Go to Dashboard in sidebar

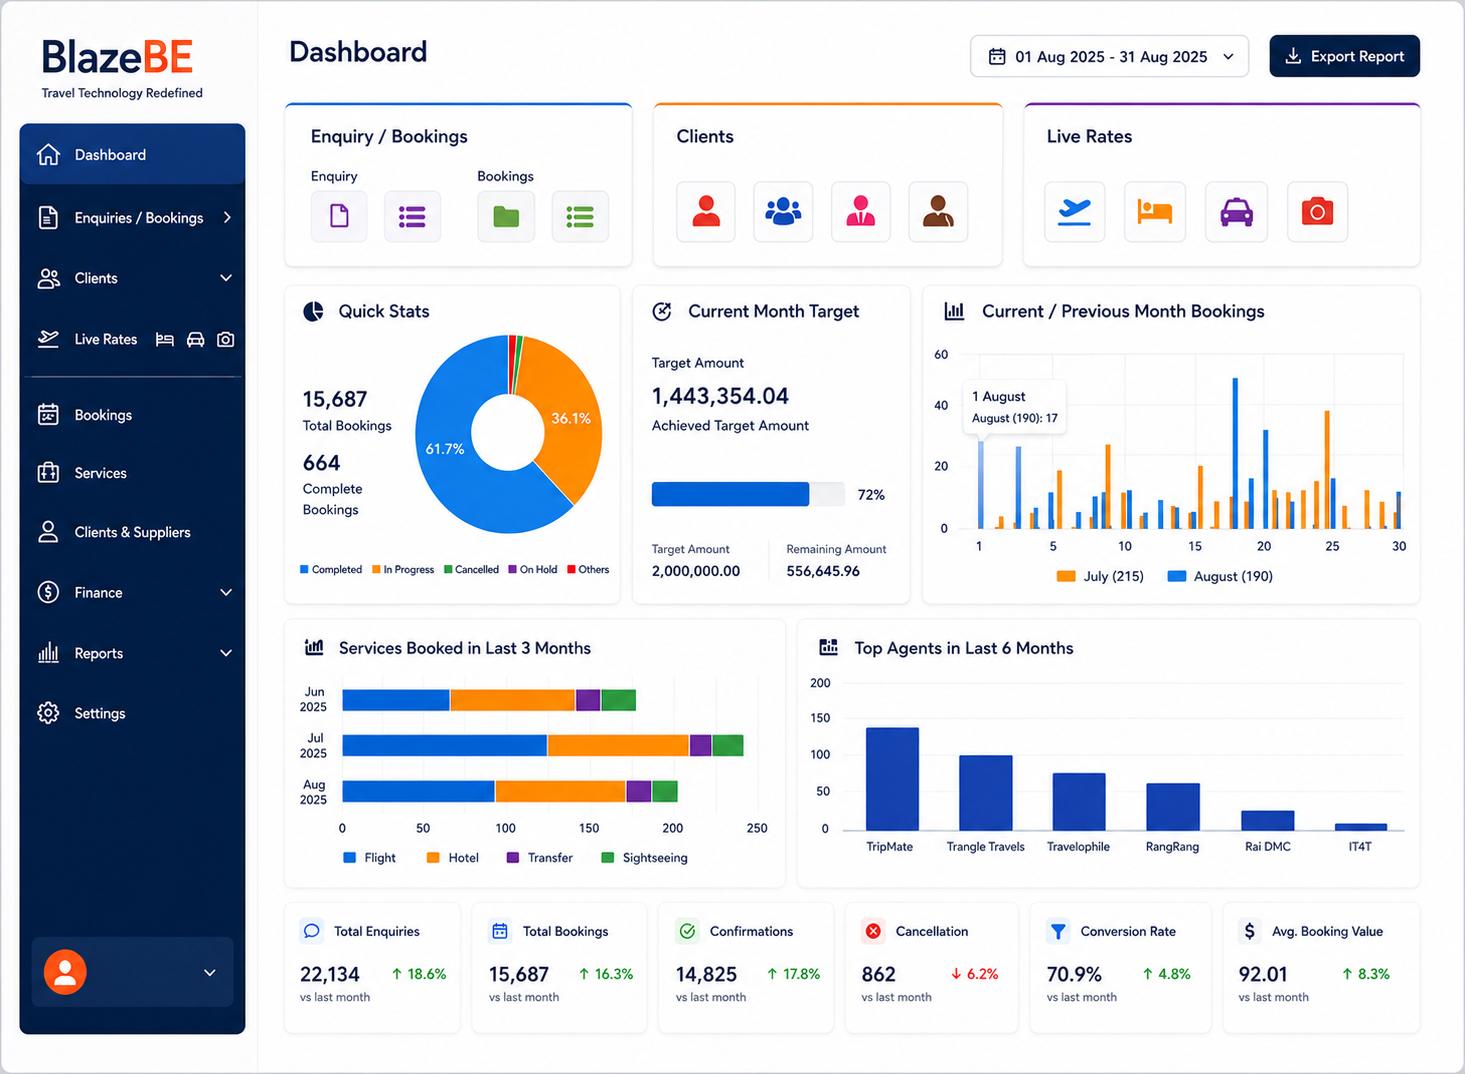tap(132, 154)
